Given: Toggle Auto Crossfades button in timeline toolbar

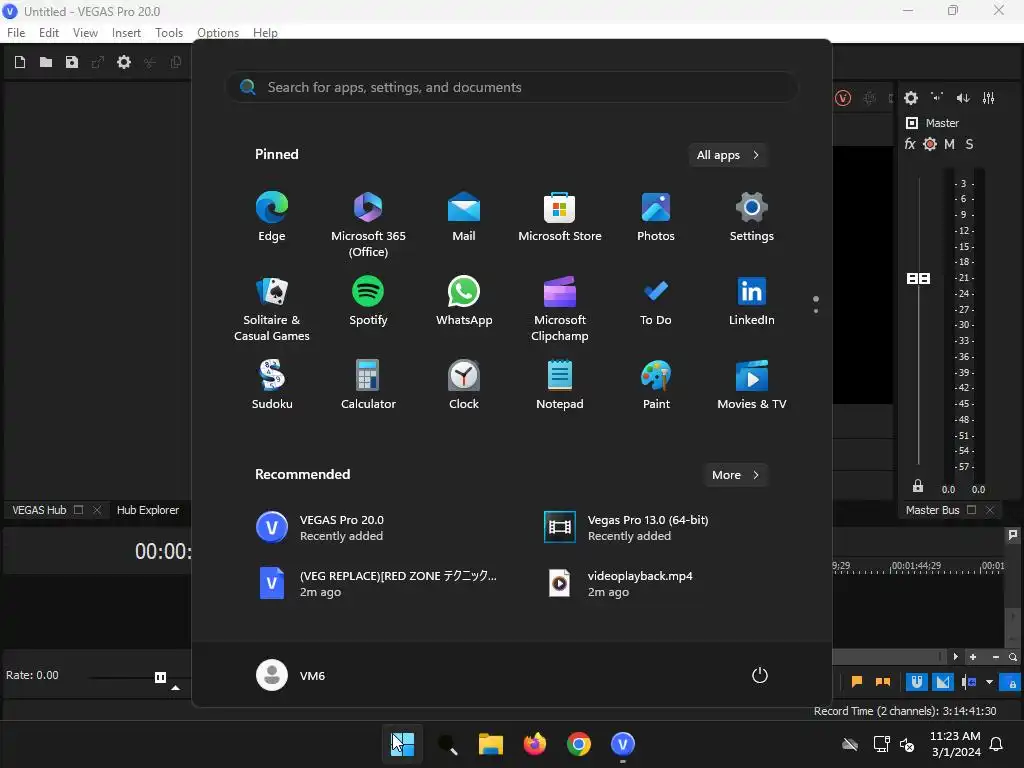Looking at the screenshot, I should point(943,682).
